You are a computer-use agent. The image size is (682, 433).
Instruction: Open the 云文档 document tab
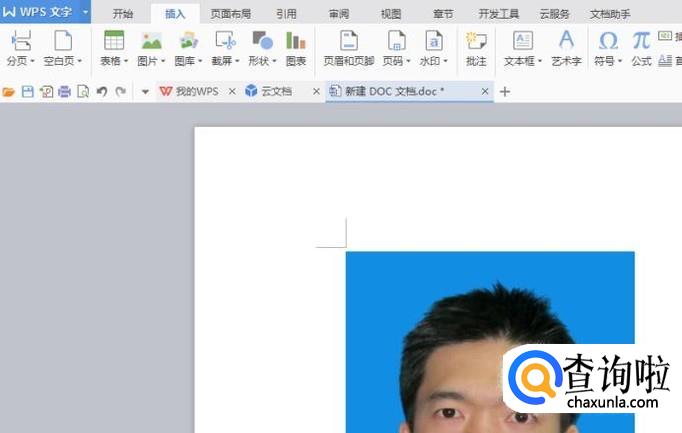[276, 91]
